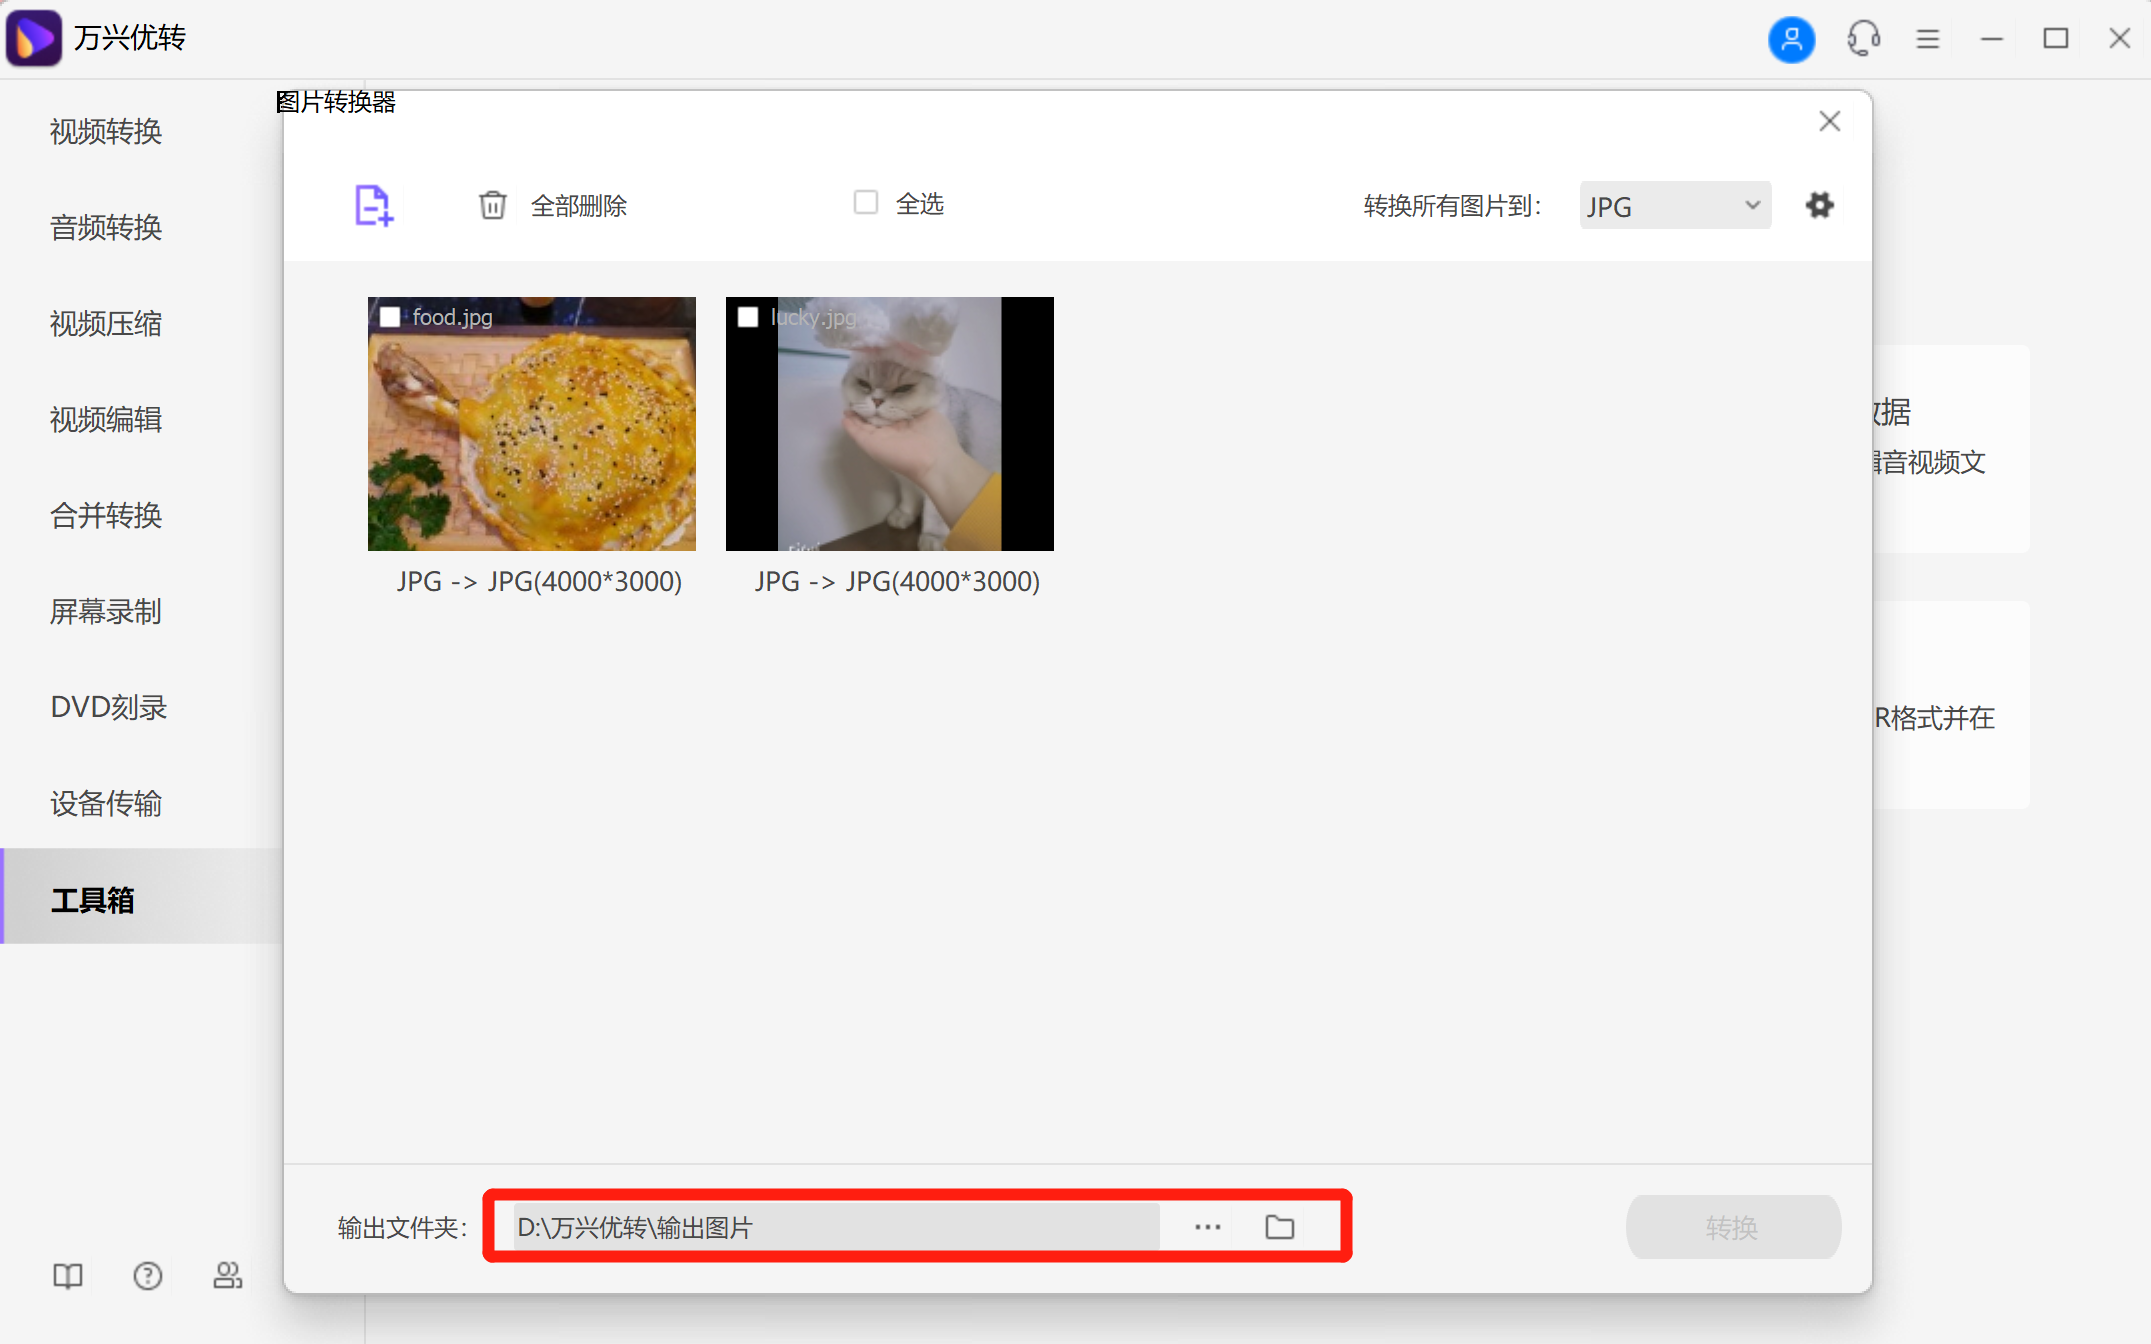The image size is (2151, 1344).
Task: Open the community icon at bottom left
Action: click(227, 1276)
